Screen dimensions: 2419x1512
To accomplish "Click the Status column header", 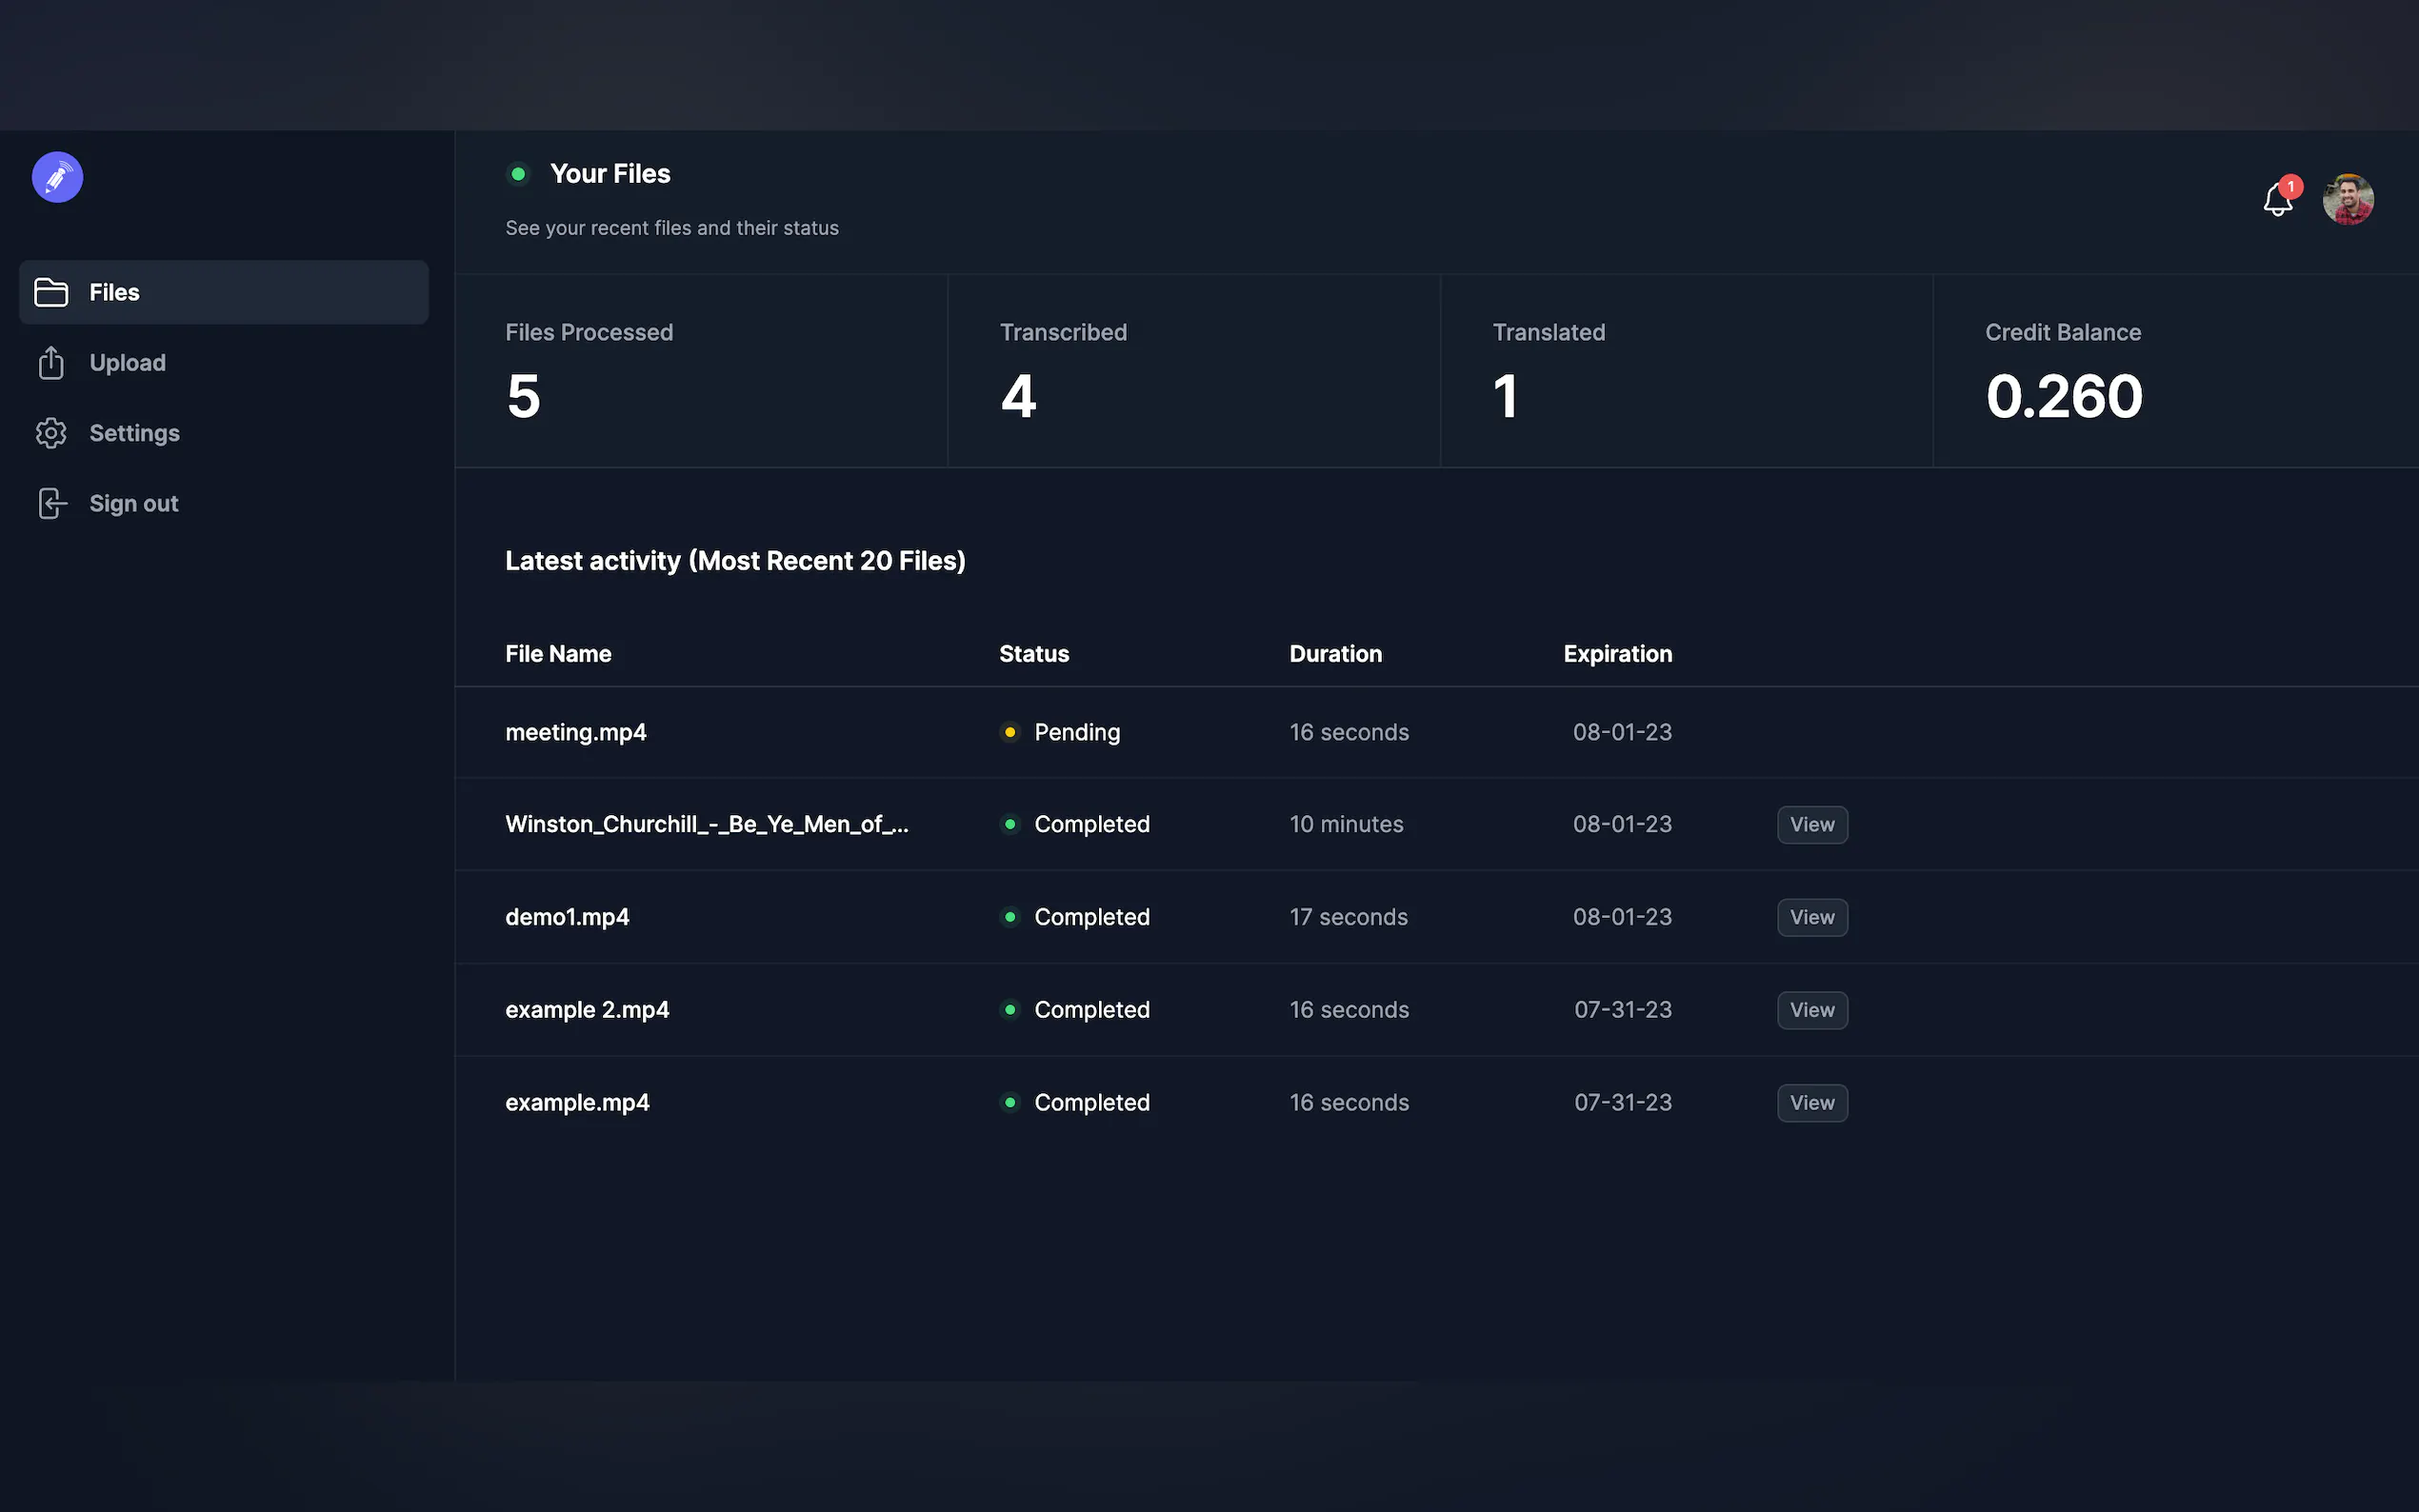I will click(1033, 654).
